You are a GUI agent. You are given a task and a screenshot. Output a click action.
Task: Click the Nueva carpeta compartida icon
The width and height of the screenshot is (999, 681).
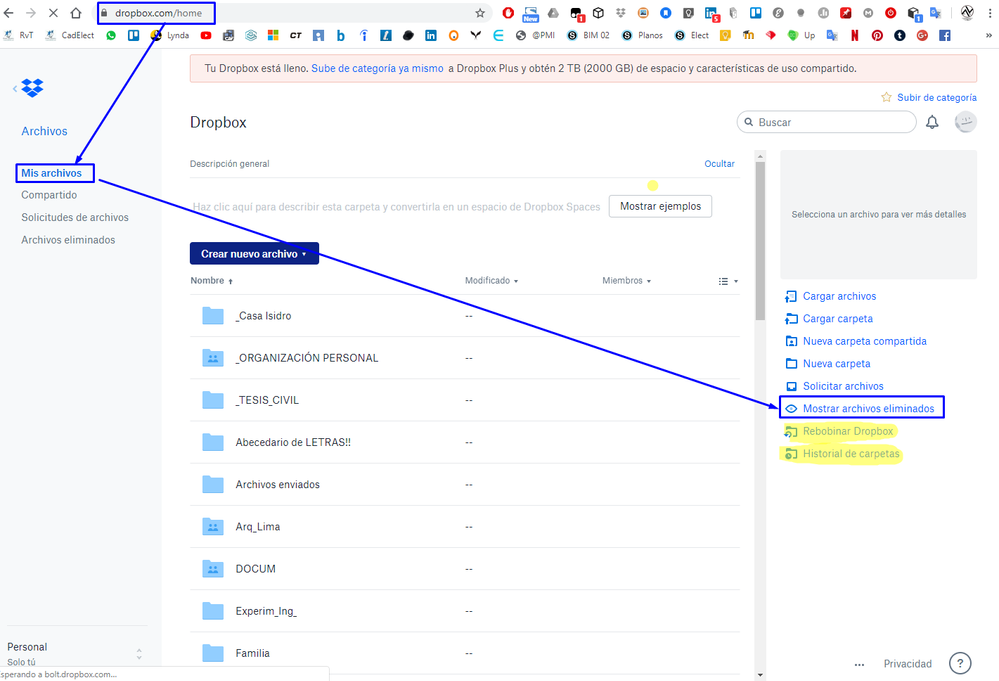(791, 341)
